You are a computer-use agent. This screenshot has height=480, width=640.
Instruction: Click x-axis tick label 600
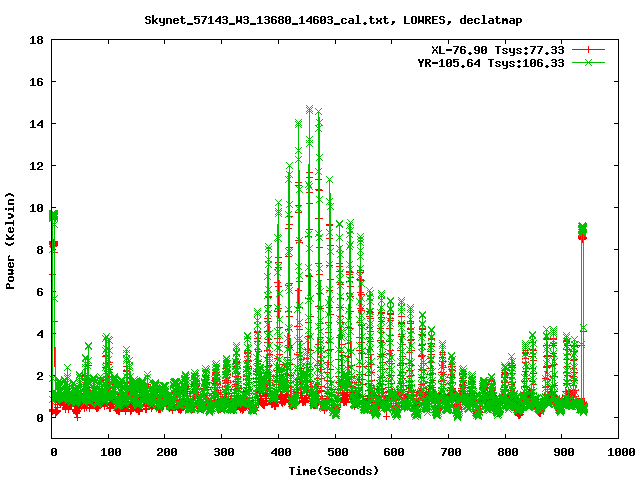(394, 452)
